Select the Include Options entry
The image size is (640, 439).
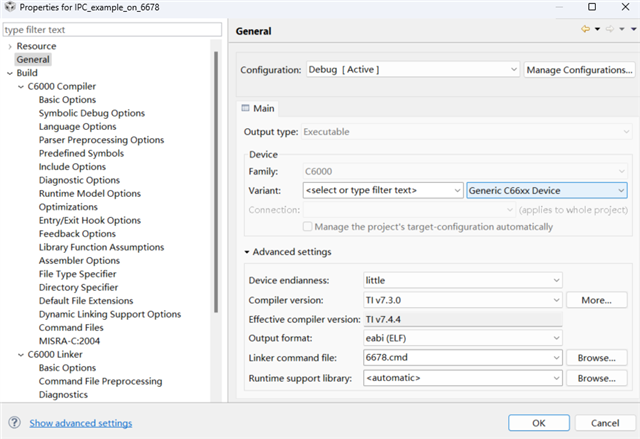pos(72,167)
